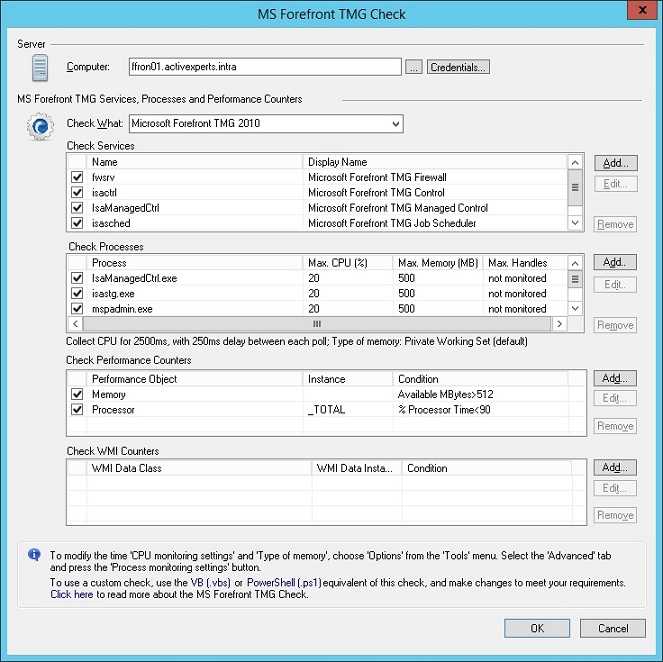663x662 pixels.
Task: Open the Check What dropdown
Action: coord(395,124)
